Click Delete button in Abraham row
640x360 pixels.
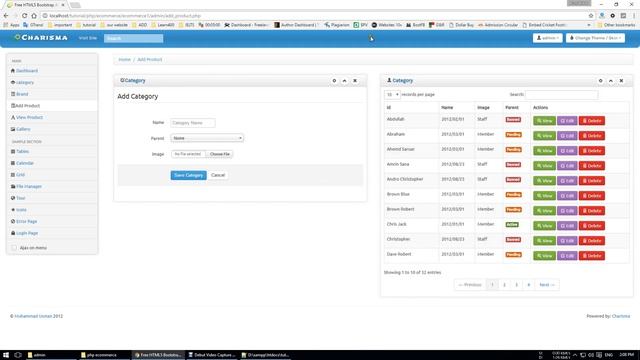click(592, 136)
